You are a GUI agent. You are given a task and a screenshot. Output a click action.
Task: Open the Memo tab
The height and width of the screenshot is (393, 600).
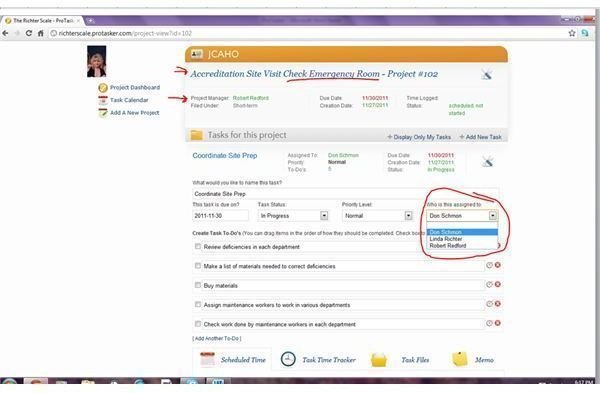[473, 360]
